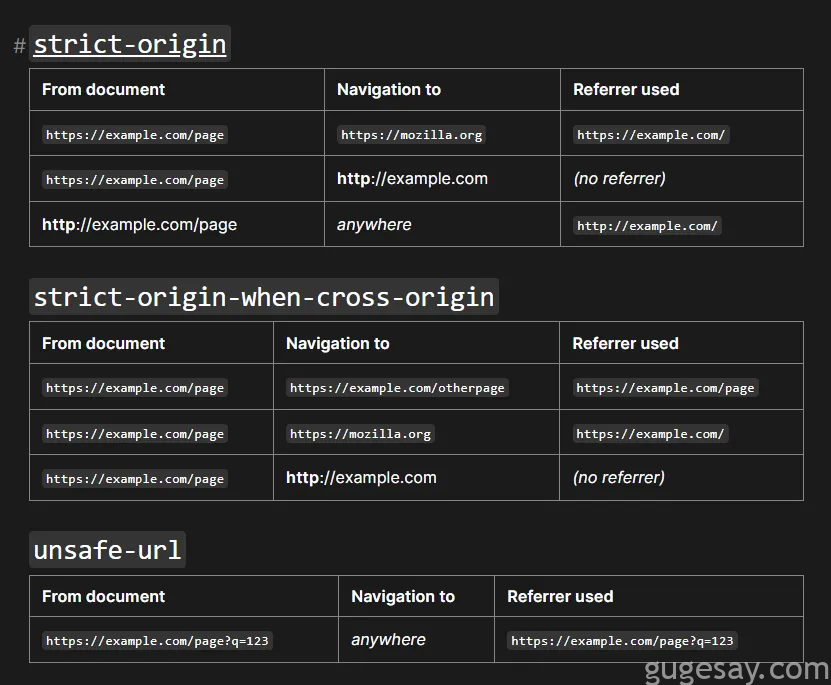
Task: Click http://example.com/page cell in From document column
Action: (x=139, y=225)
